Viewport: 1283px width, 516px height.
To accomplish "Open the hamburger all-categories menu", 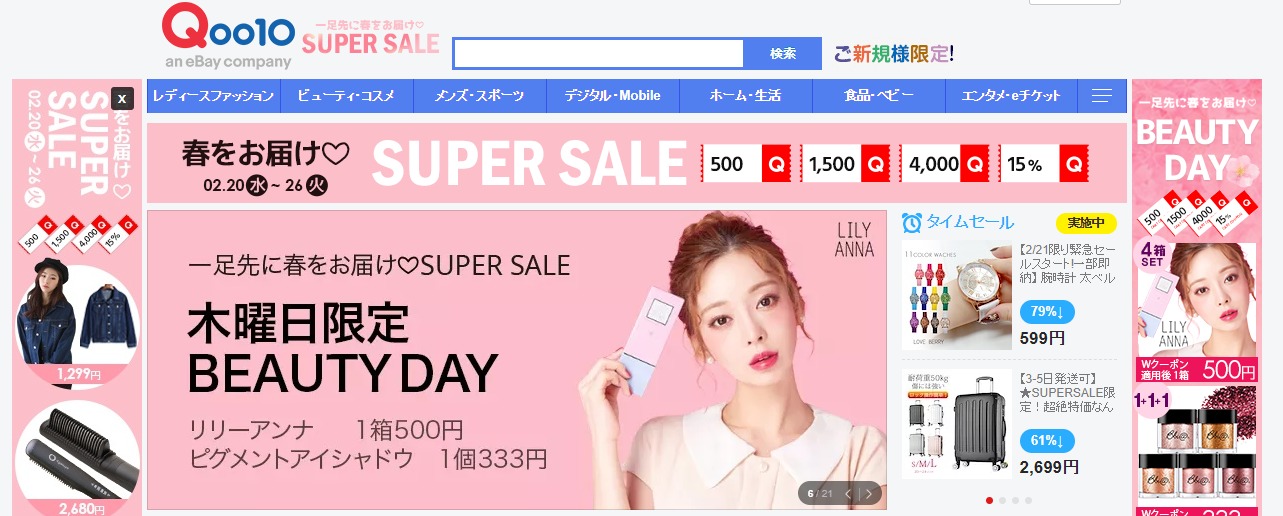I will (x=1102, y=96).
